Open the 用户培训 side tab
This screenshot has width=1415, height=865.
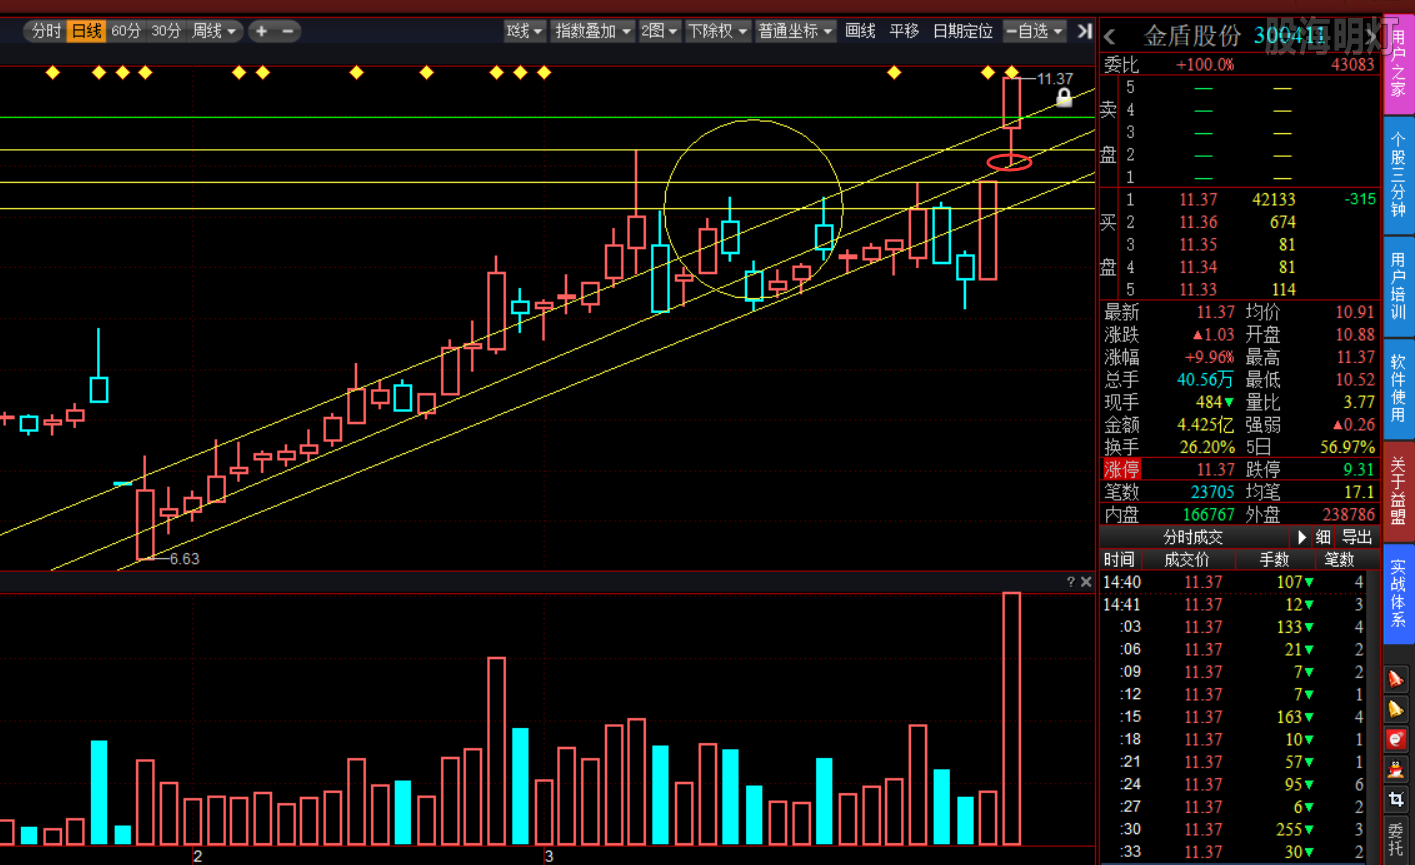pos(1398,287)
